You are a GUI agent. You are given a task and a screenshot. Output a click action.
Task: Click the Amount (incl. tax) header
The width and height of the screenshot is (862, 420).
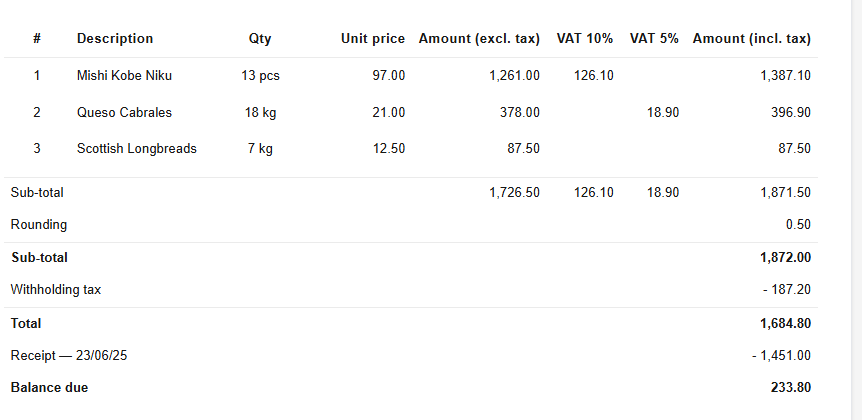(x=751, y=39)
